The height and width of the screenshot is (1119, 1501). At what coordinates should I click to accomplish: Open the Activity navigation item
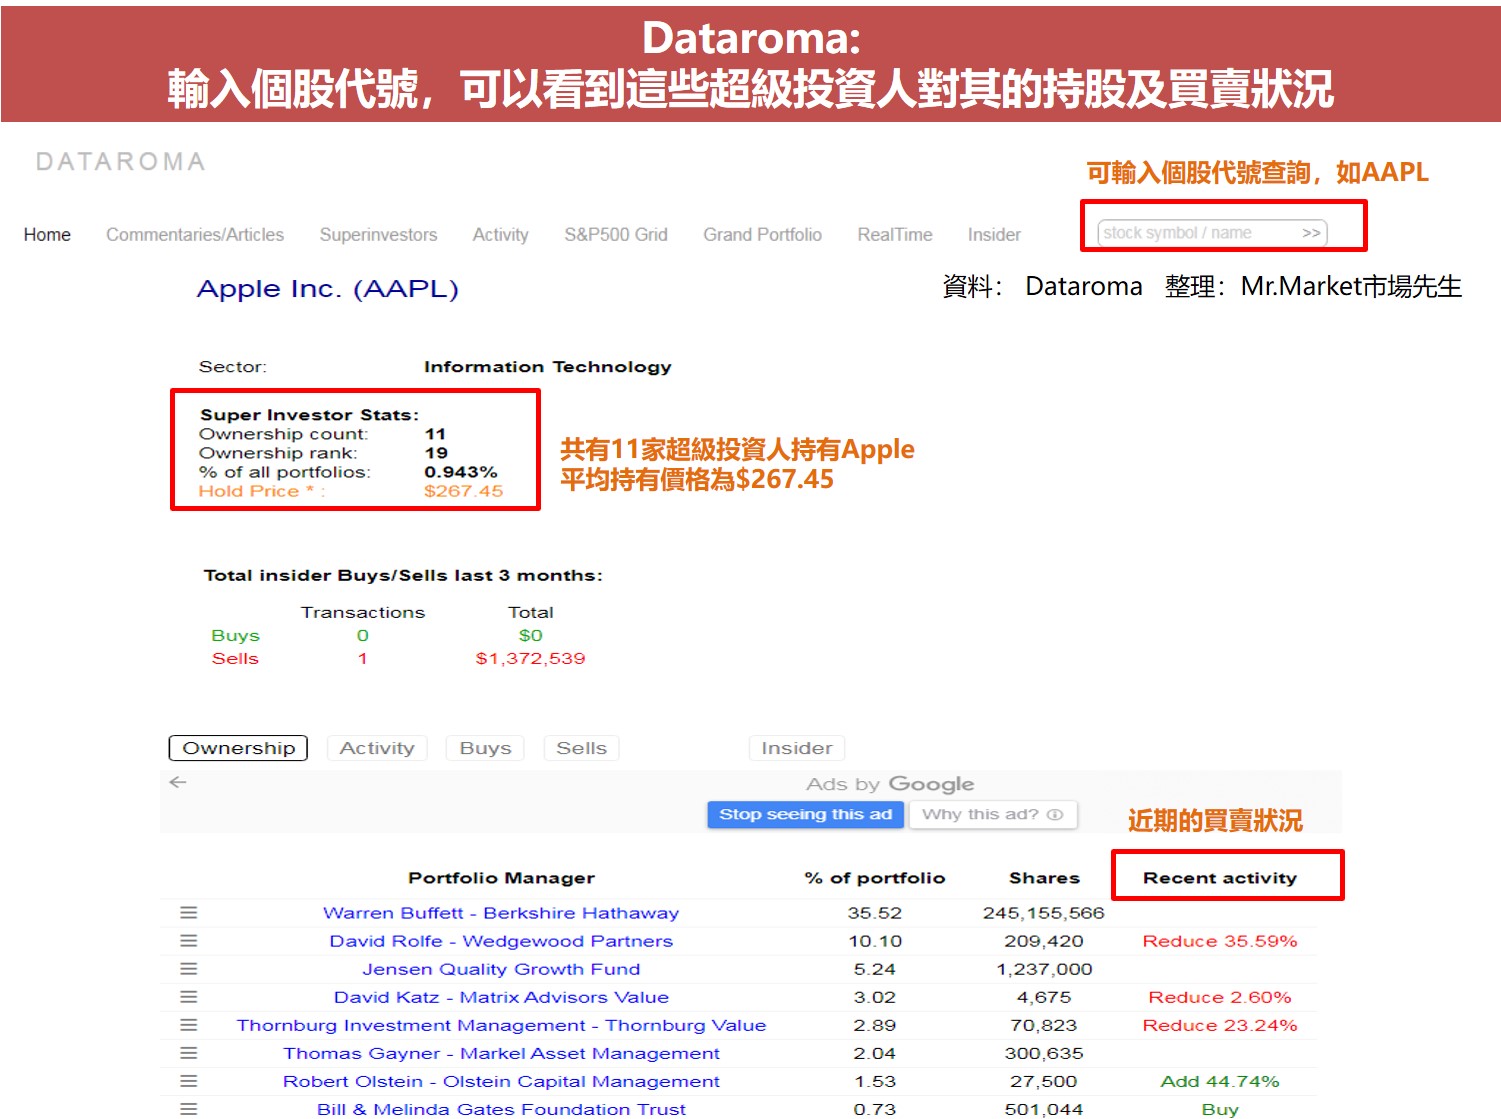click(500, 235)
